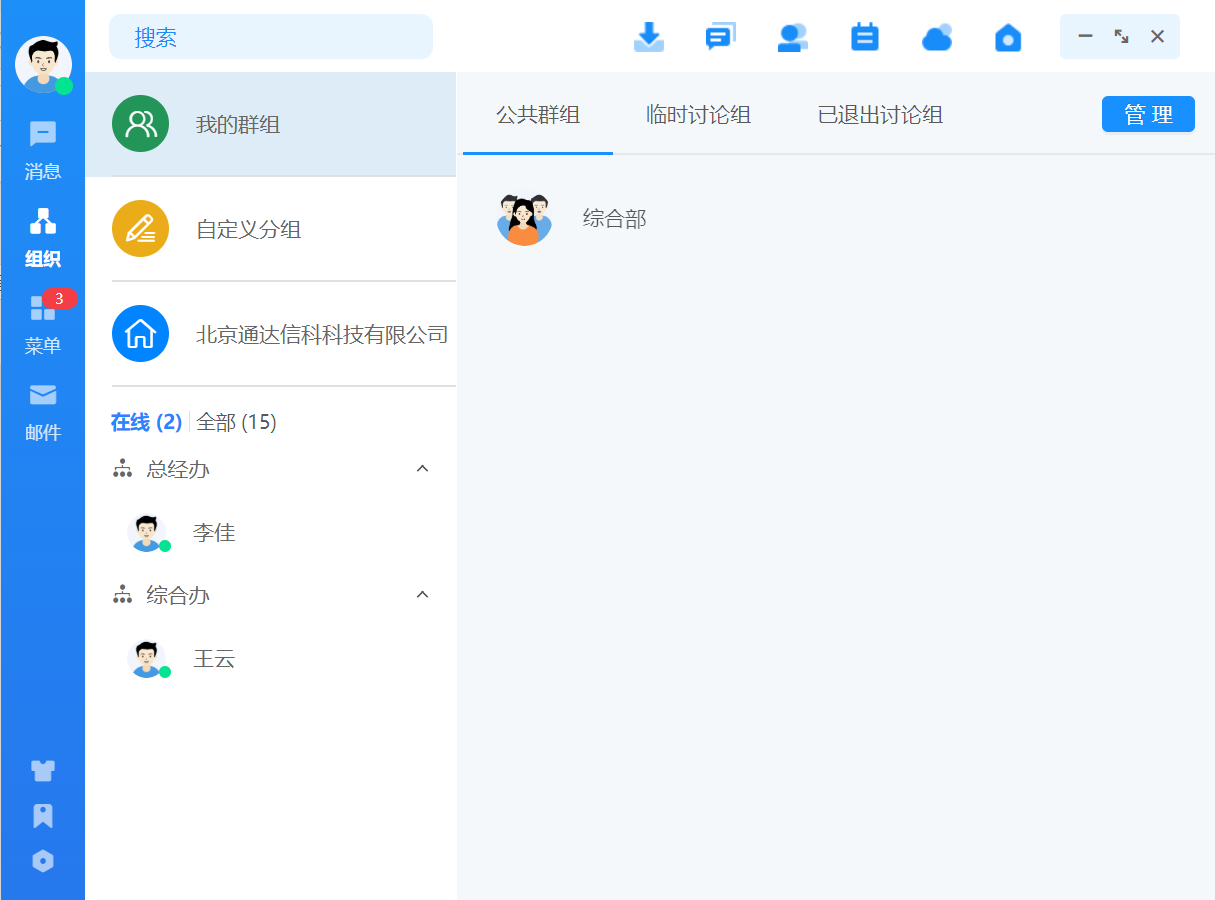
Task: Open 邮件 mail in the sidebar
Action: [43, 412]
